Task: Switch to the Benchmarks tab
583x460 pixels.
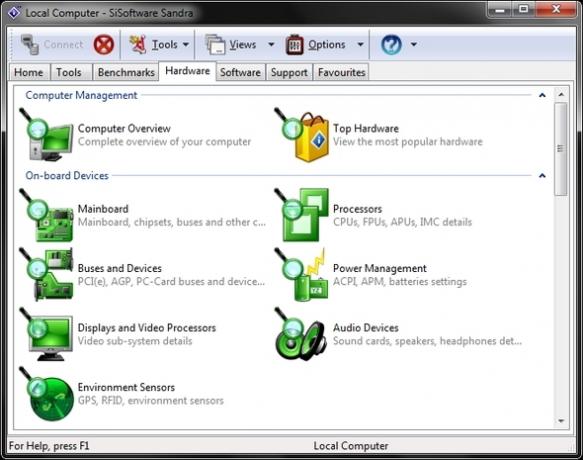Action: tap(126, 72)
